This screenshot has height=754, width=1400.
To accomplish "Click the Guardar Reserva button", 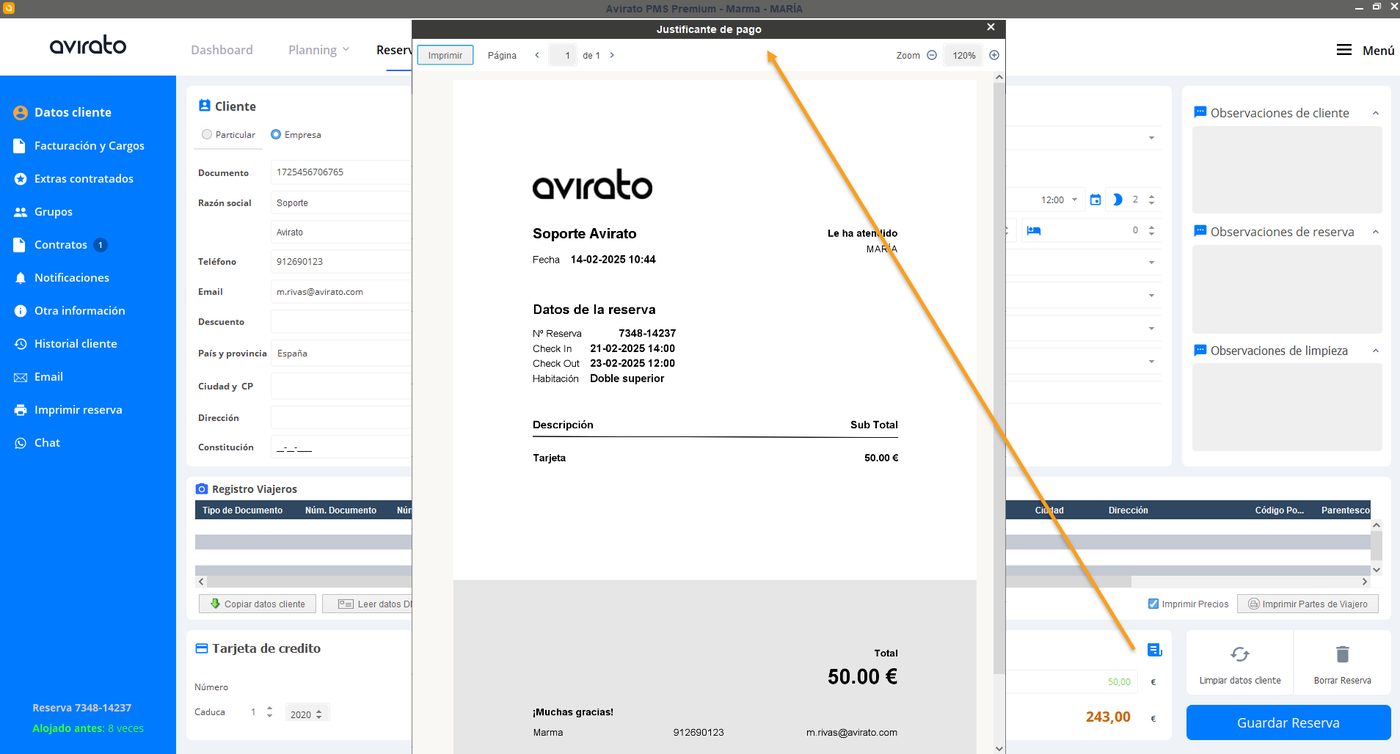I will (x=1288, y=723).
